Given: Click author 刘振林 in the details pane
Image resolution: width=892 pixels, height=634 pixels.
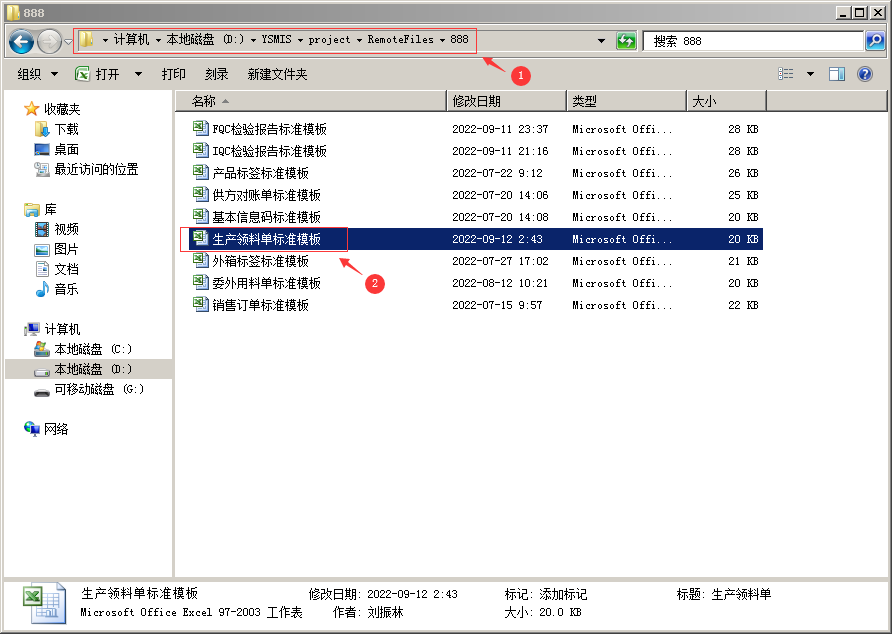Looking at the screenshot, I should (385, 612).
